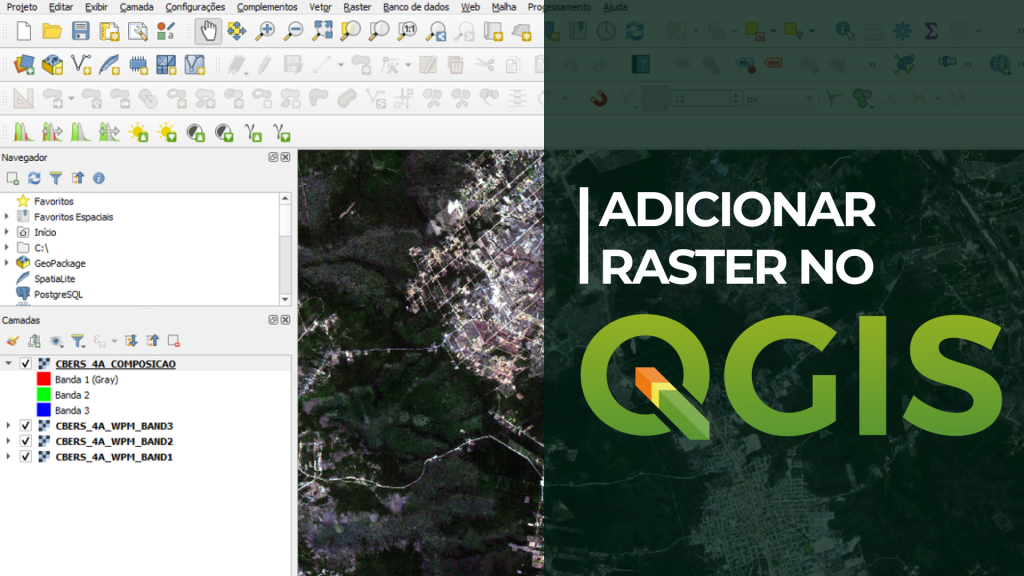Click the Zoom In magnifier tool
This screenshot has width=1024, height=576.
[265, 31]
